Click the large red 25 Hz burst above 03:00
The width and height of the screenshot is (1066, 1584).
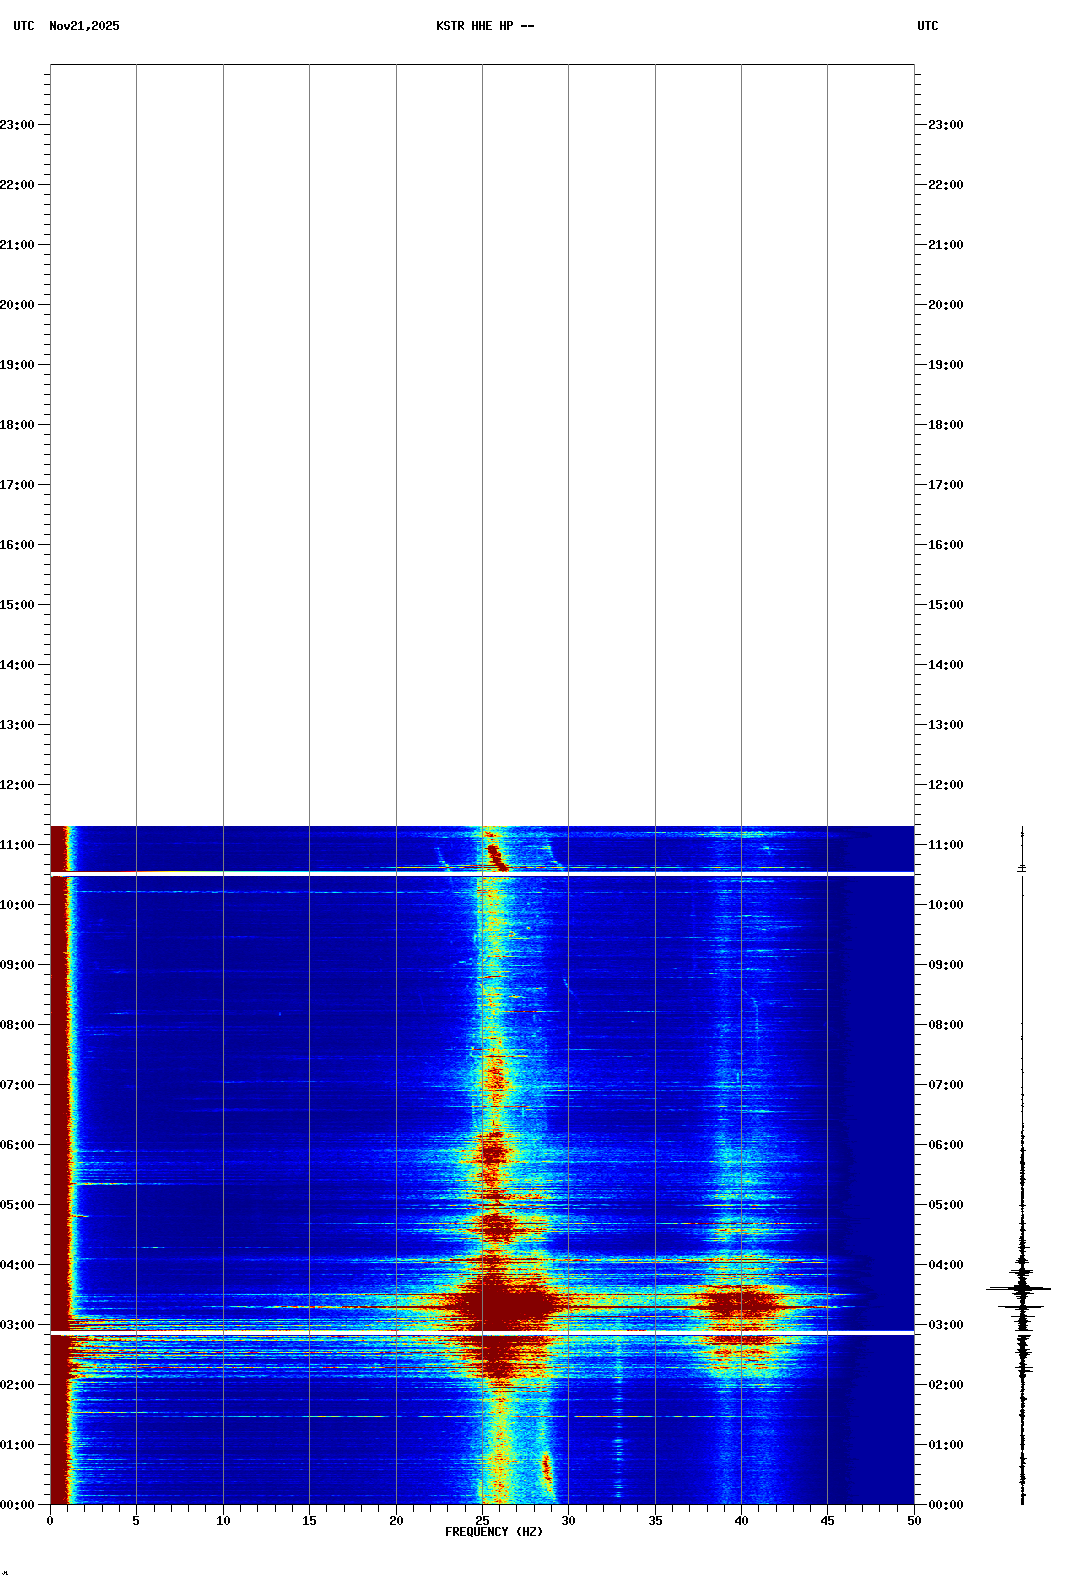pos(500,1303)
